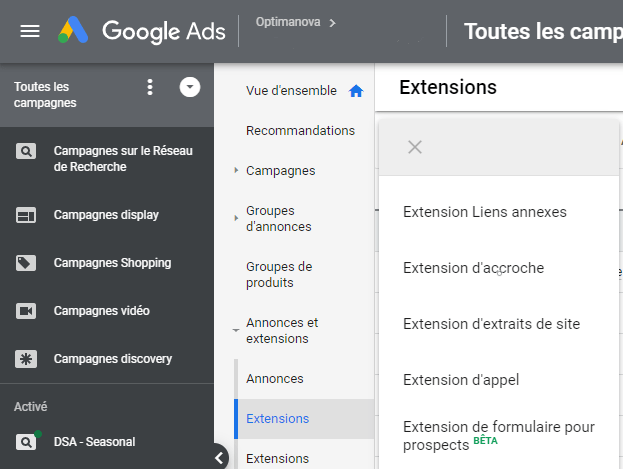Viewport: 623px width, 469px height.
Task: Click the discovery asterisk icon
Action: [26, 359]
